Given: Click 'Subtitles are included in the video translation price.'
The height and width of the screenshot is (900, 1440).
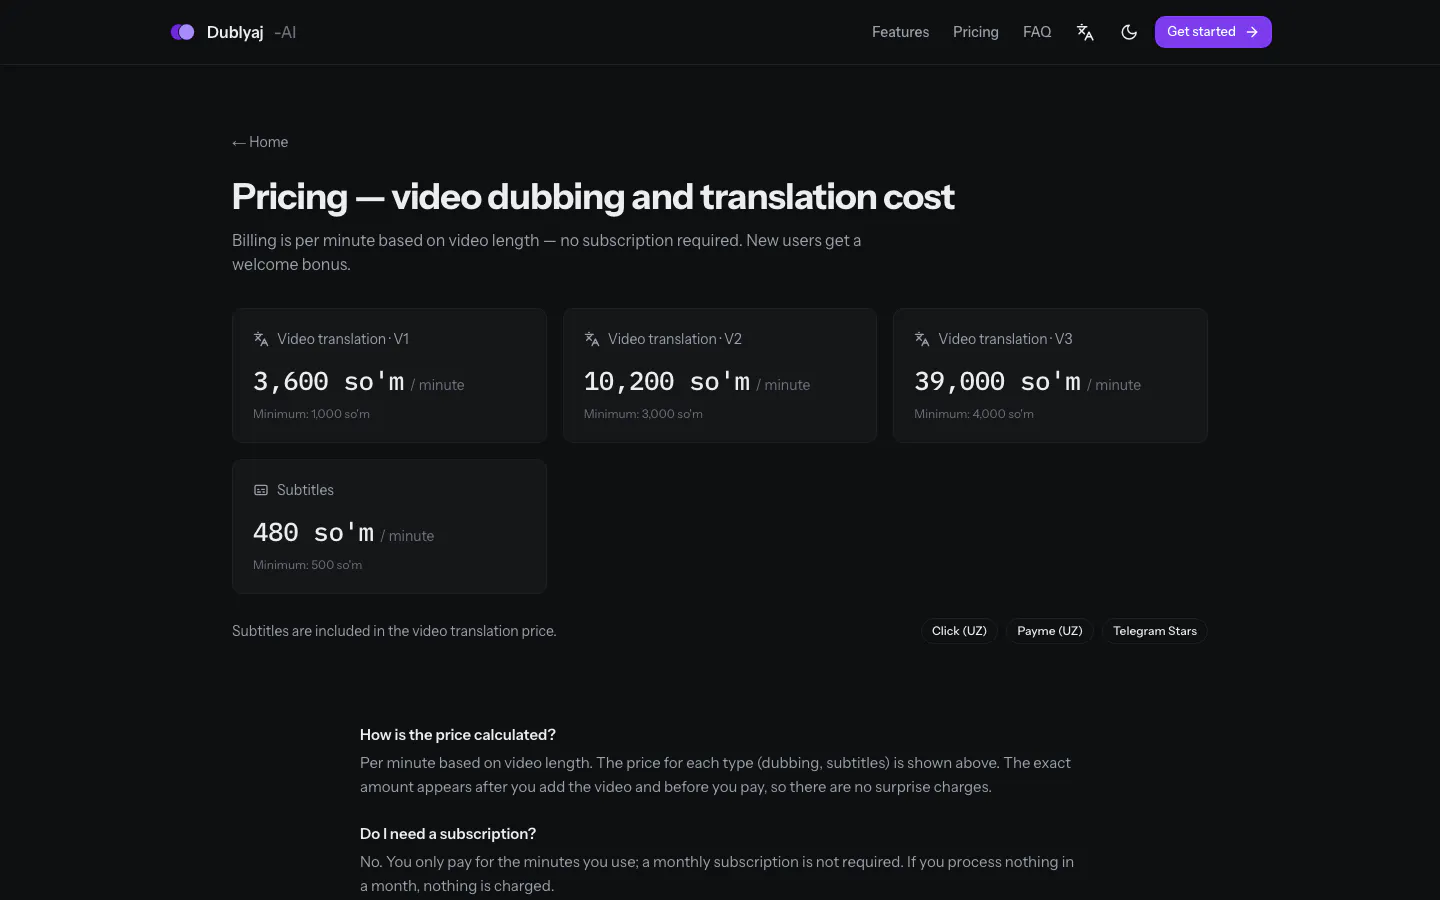Looking at the screenshot, I should click(394, 631).
